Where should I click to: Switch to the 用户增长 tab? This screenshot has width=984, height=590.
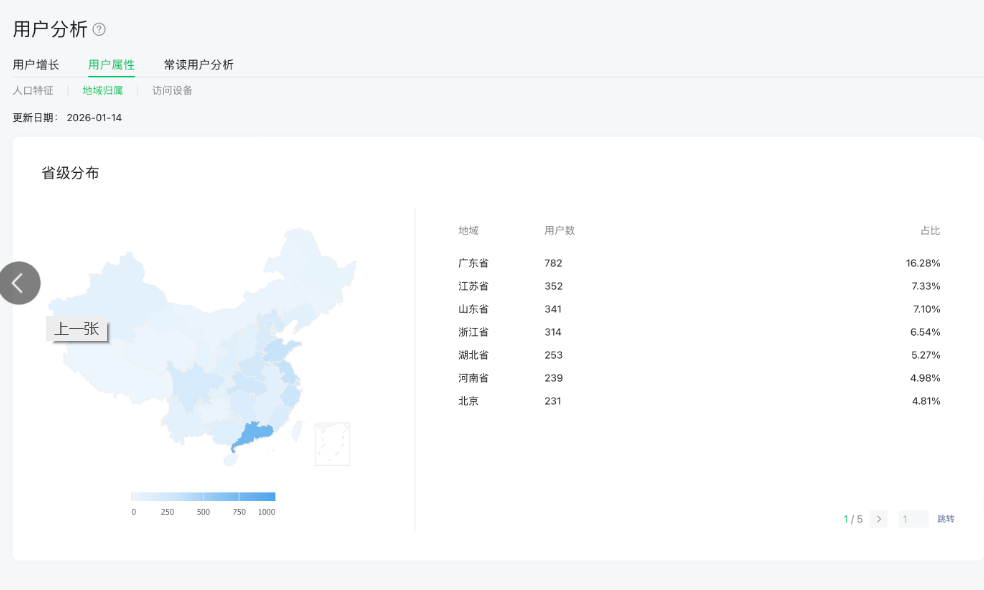(36, 65)
